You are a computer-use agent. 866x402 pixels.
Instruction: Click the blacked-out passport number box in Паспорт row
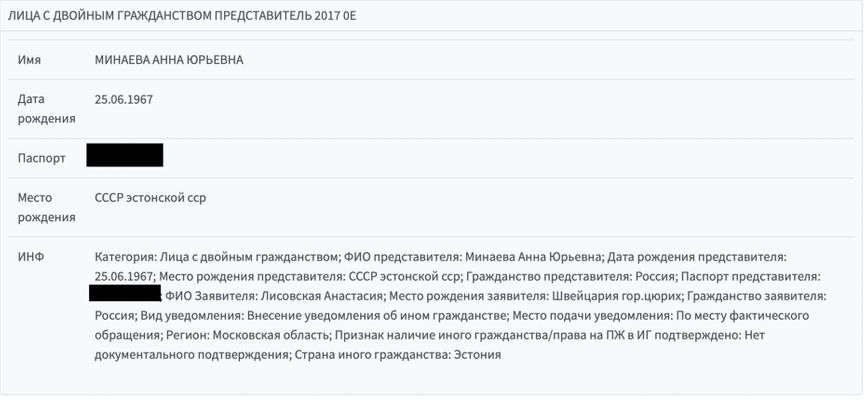pyautogui.click(x=125, y=155)
